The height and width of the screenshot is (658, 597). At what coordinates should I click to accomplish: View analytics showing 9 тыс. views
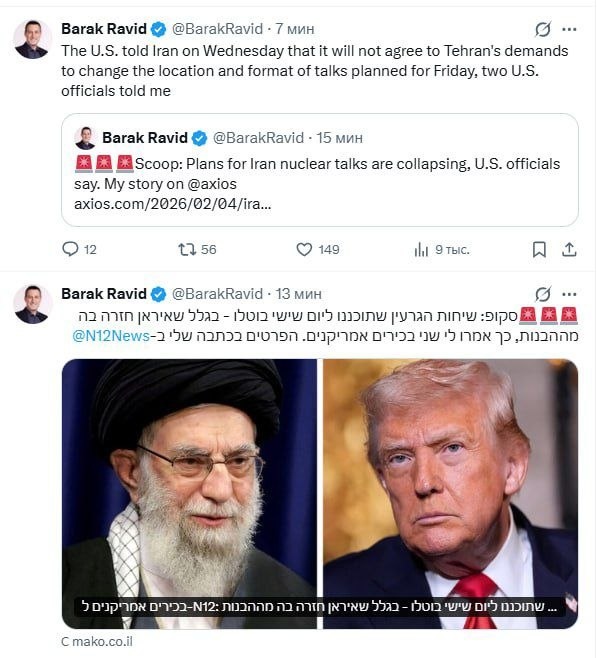421,250
